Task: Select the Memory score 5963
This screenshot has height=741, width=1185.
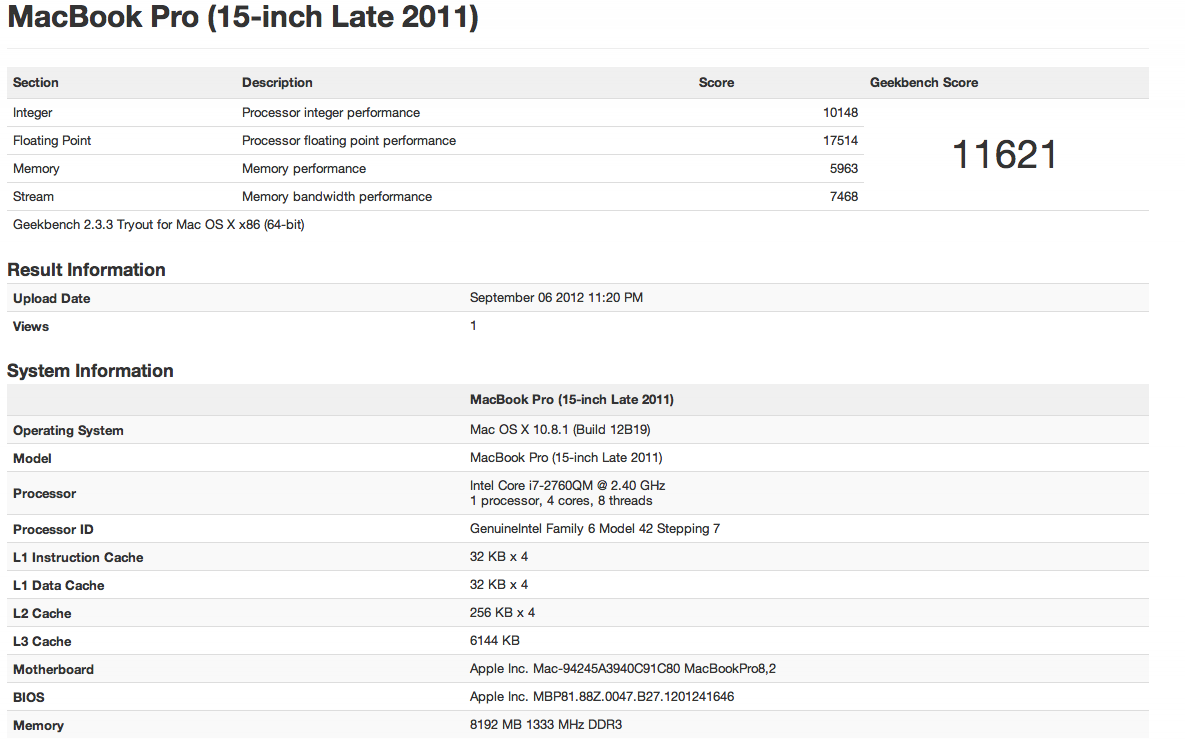Action: point(843,169)
